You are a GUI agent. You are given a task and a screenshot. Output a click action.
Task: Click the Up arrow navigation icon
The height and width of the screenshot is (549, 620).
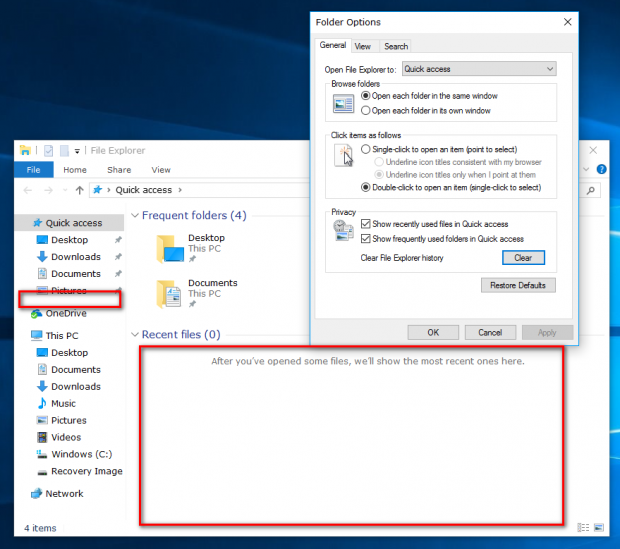[79, 190]
